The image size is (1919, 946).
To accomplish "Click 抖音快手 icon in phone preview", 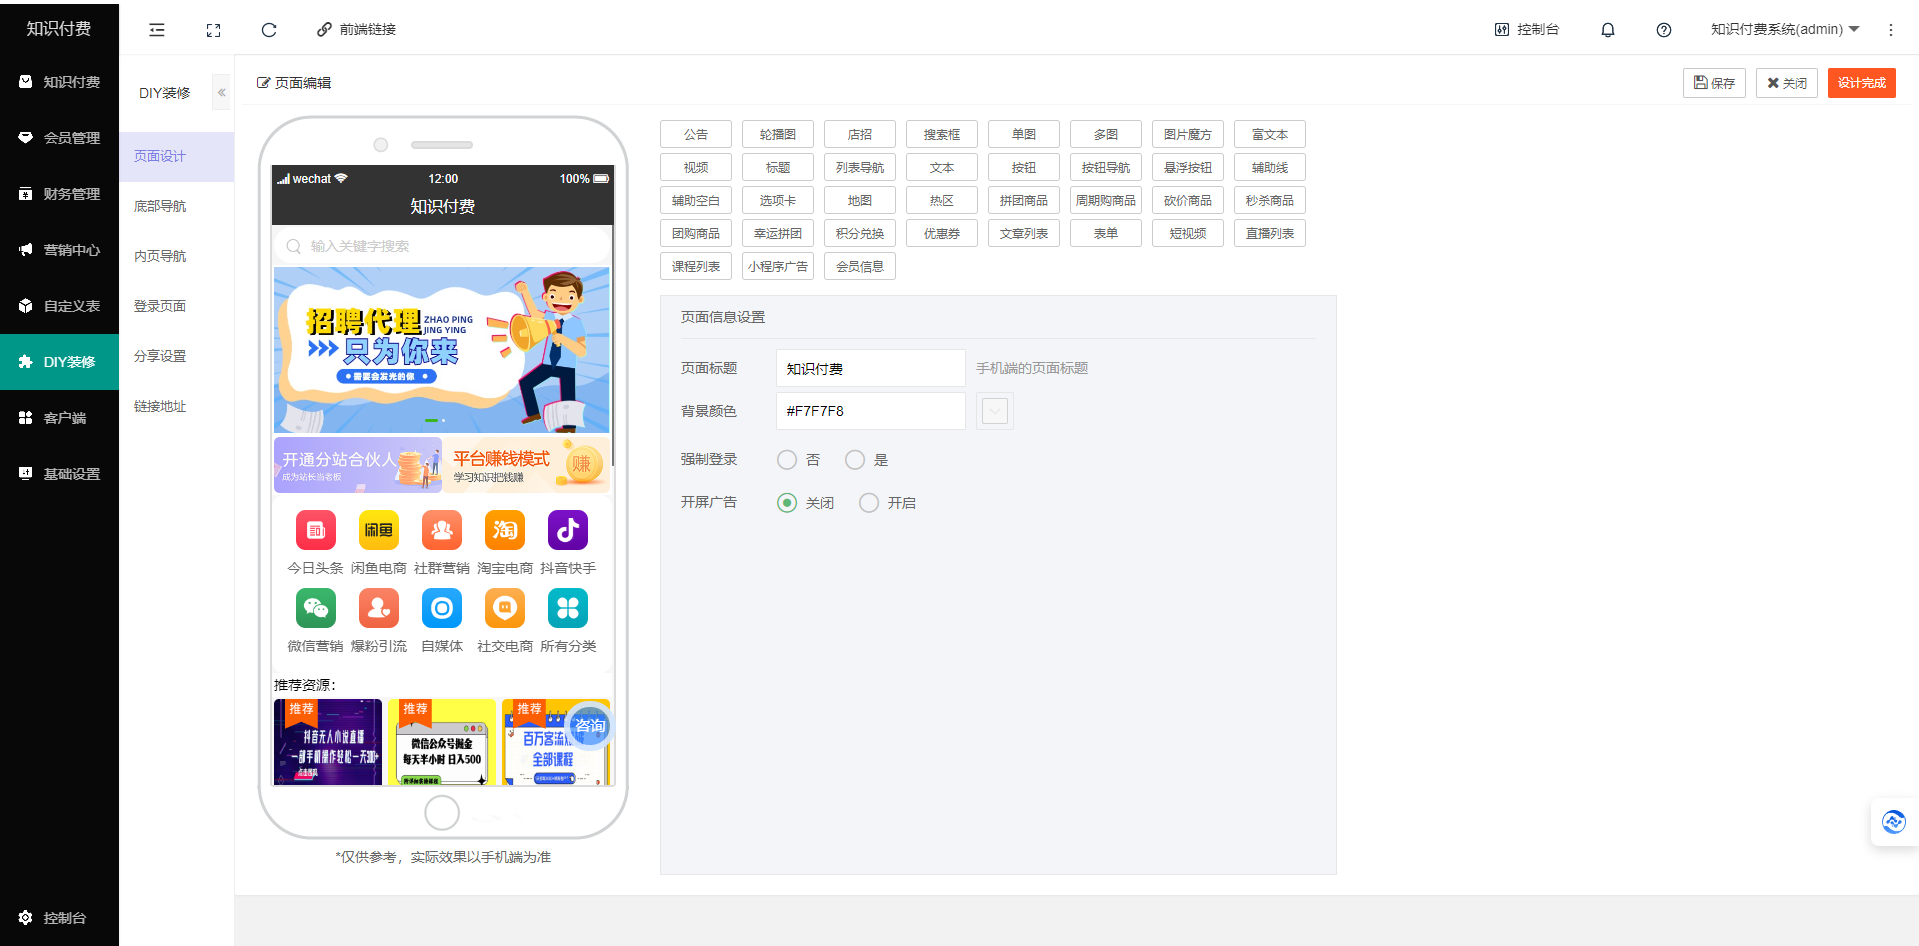I will point(568,530).
